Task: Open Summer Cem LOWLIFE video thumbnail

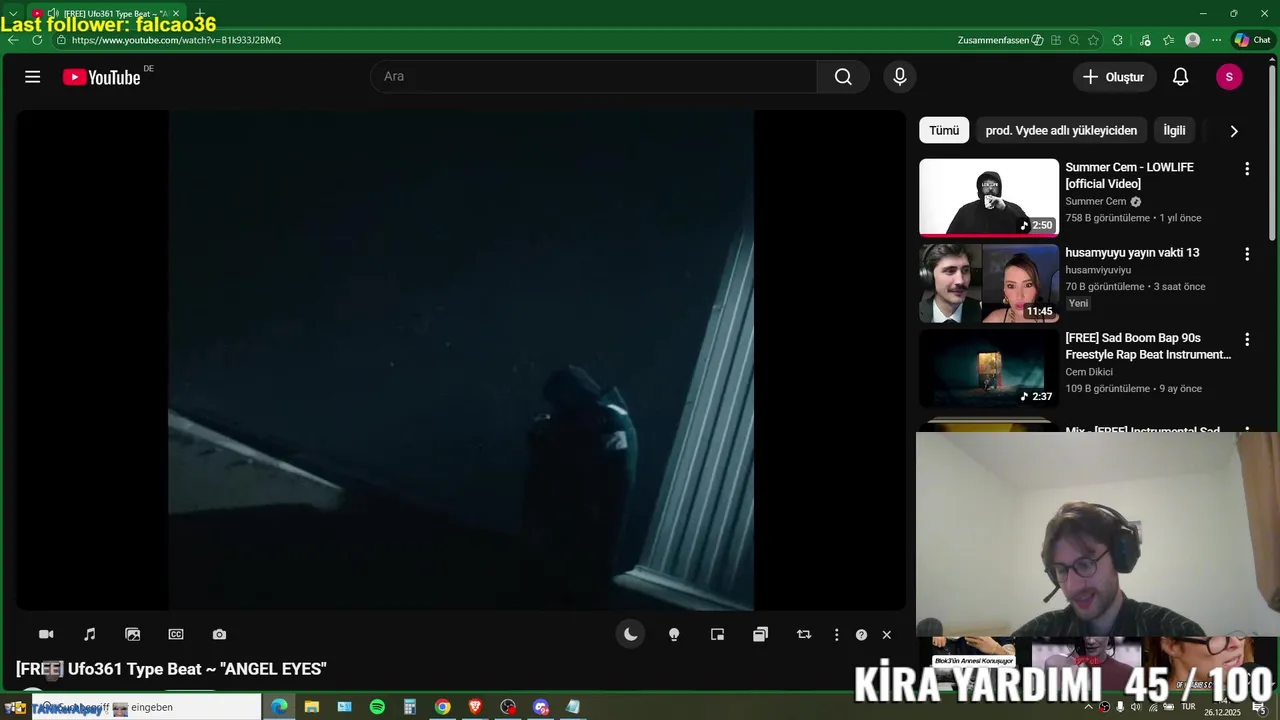Action: [x=989, y=197]
